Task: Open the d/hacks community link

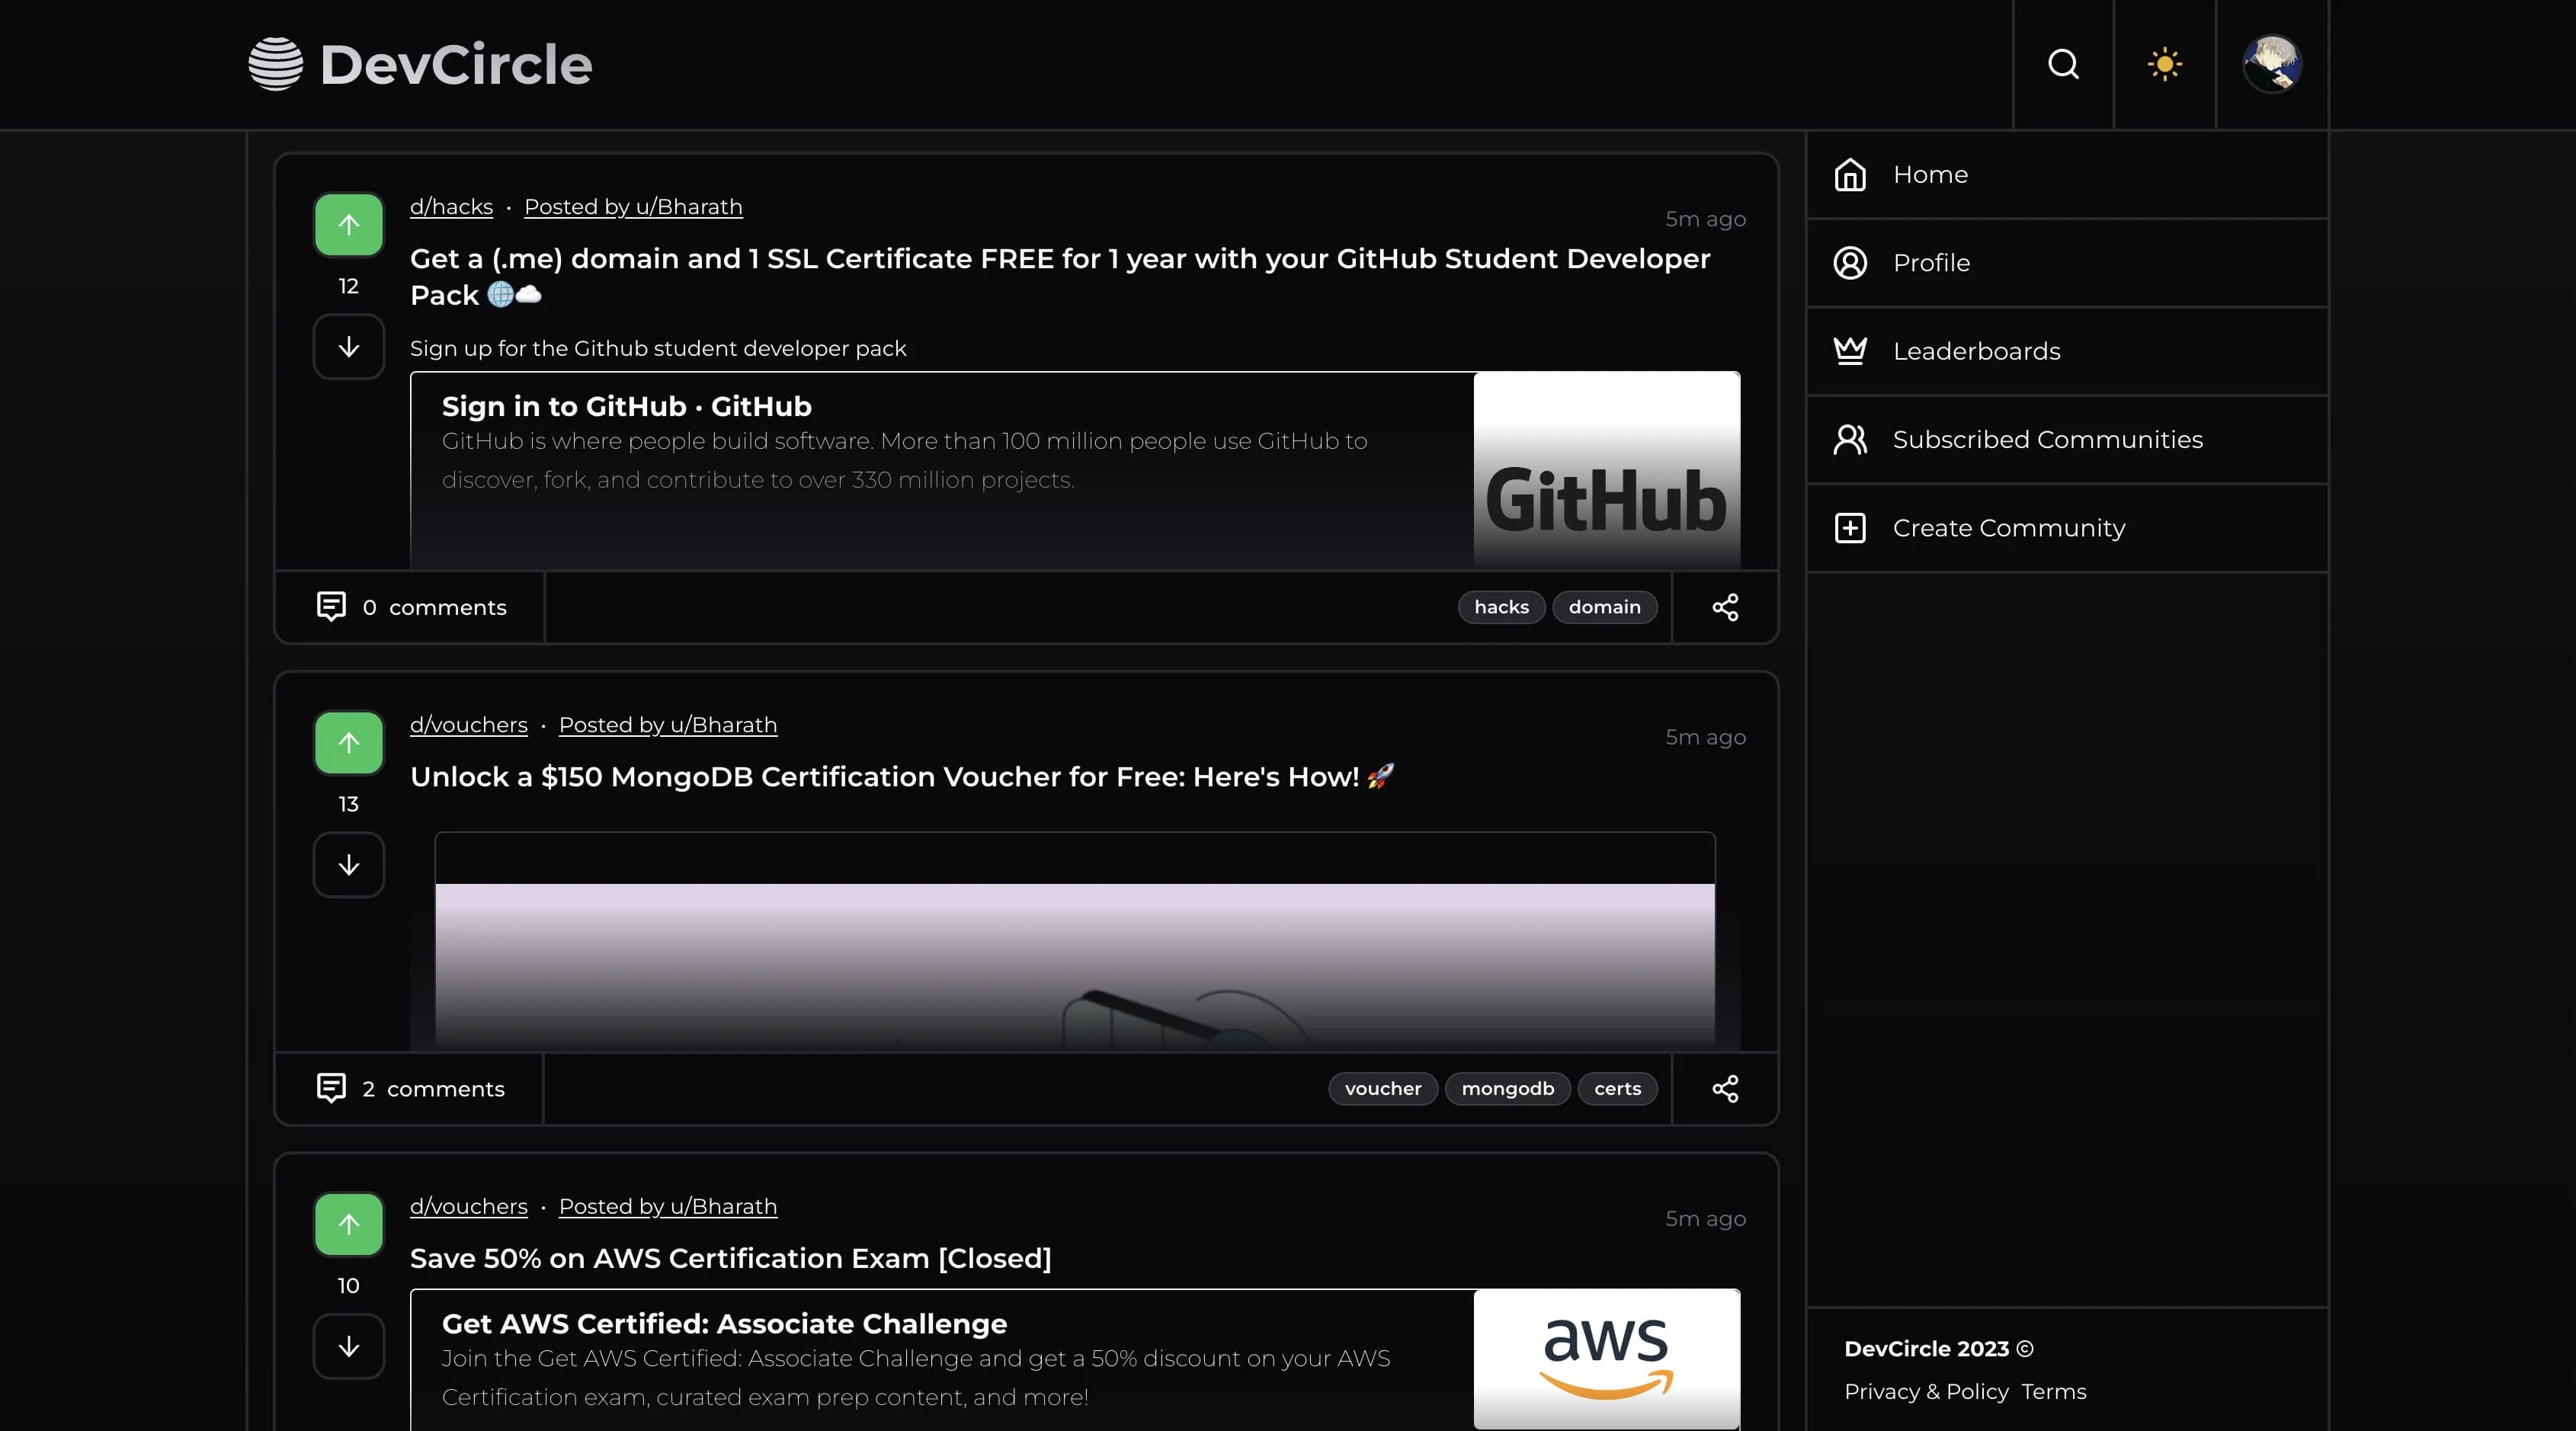Action: 451,206
